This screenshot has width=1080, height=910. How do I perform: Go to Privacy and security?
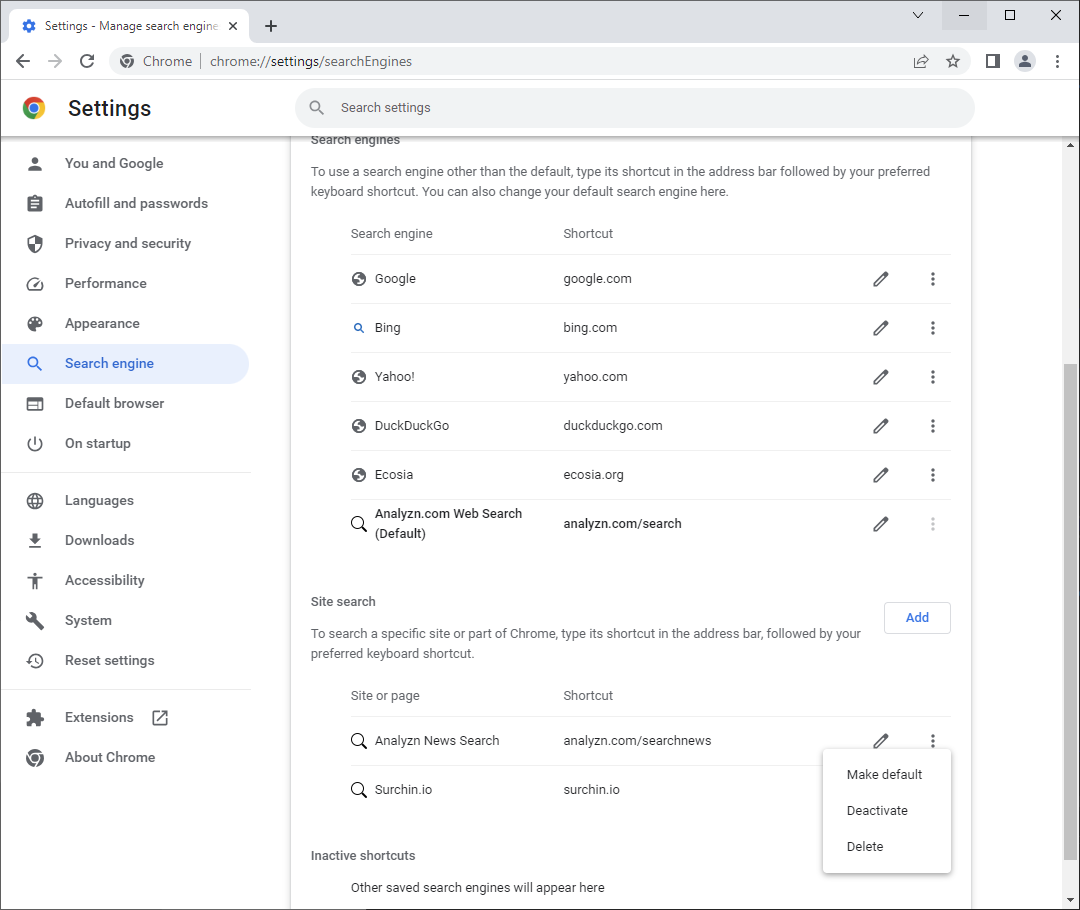coord(125,243)
